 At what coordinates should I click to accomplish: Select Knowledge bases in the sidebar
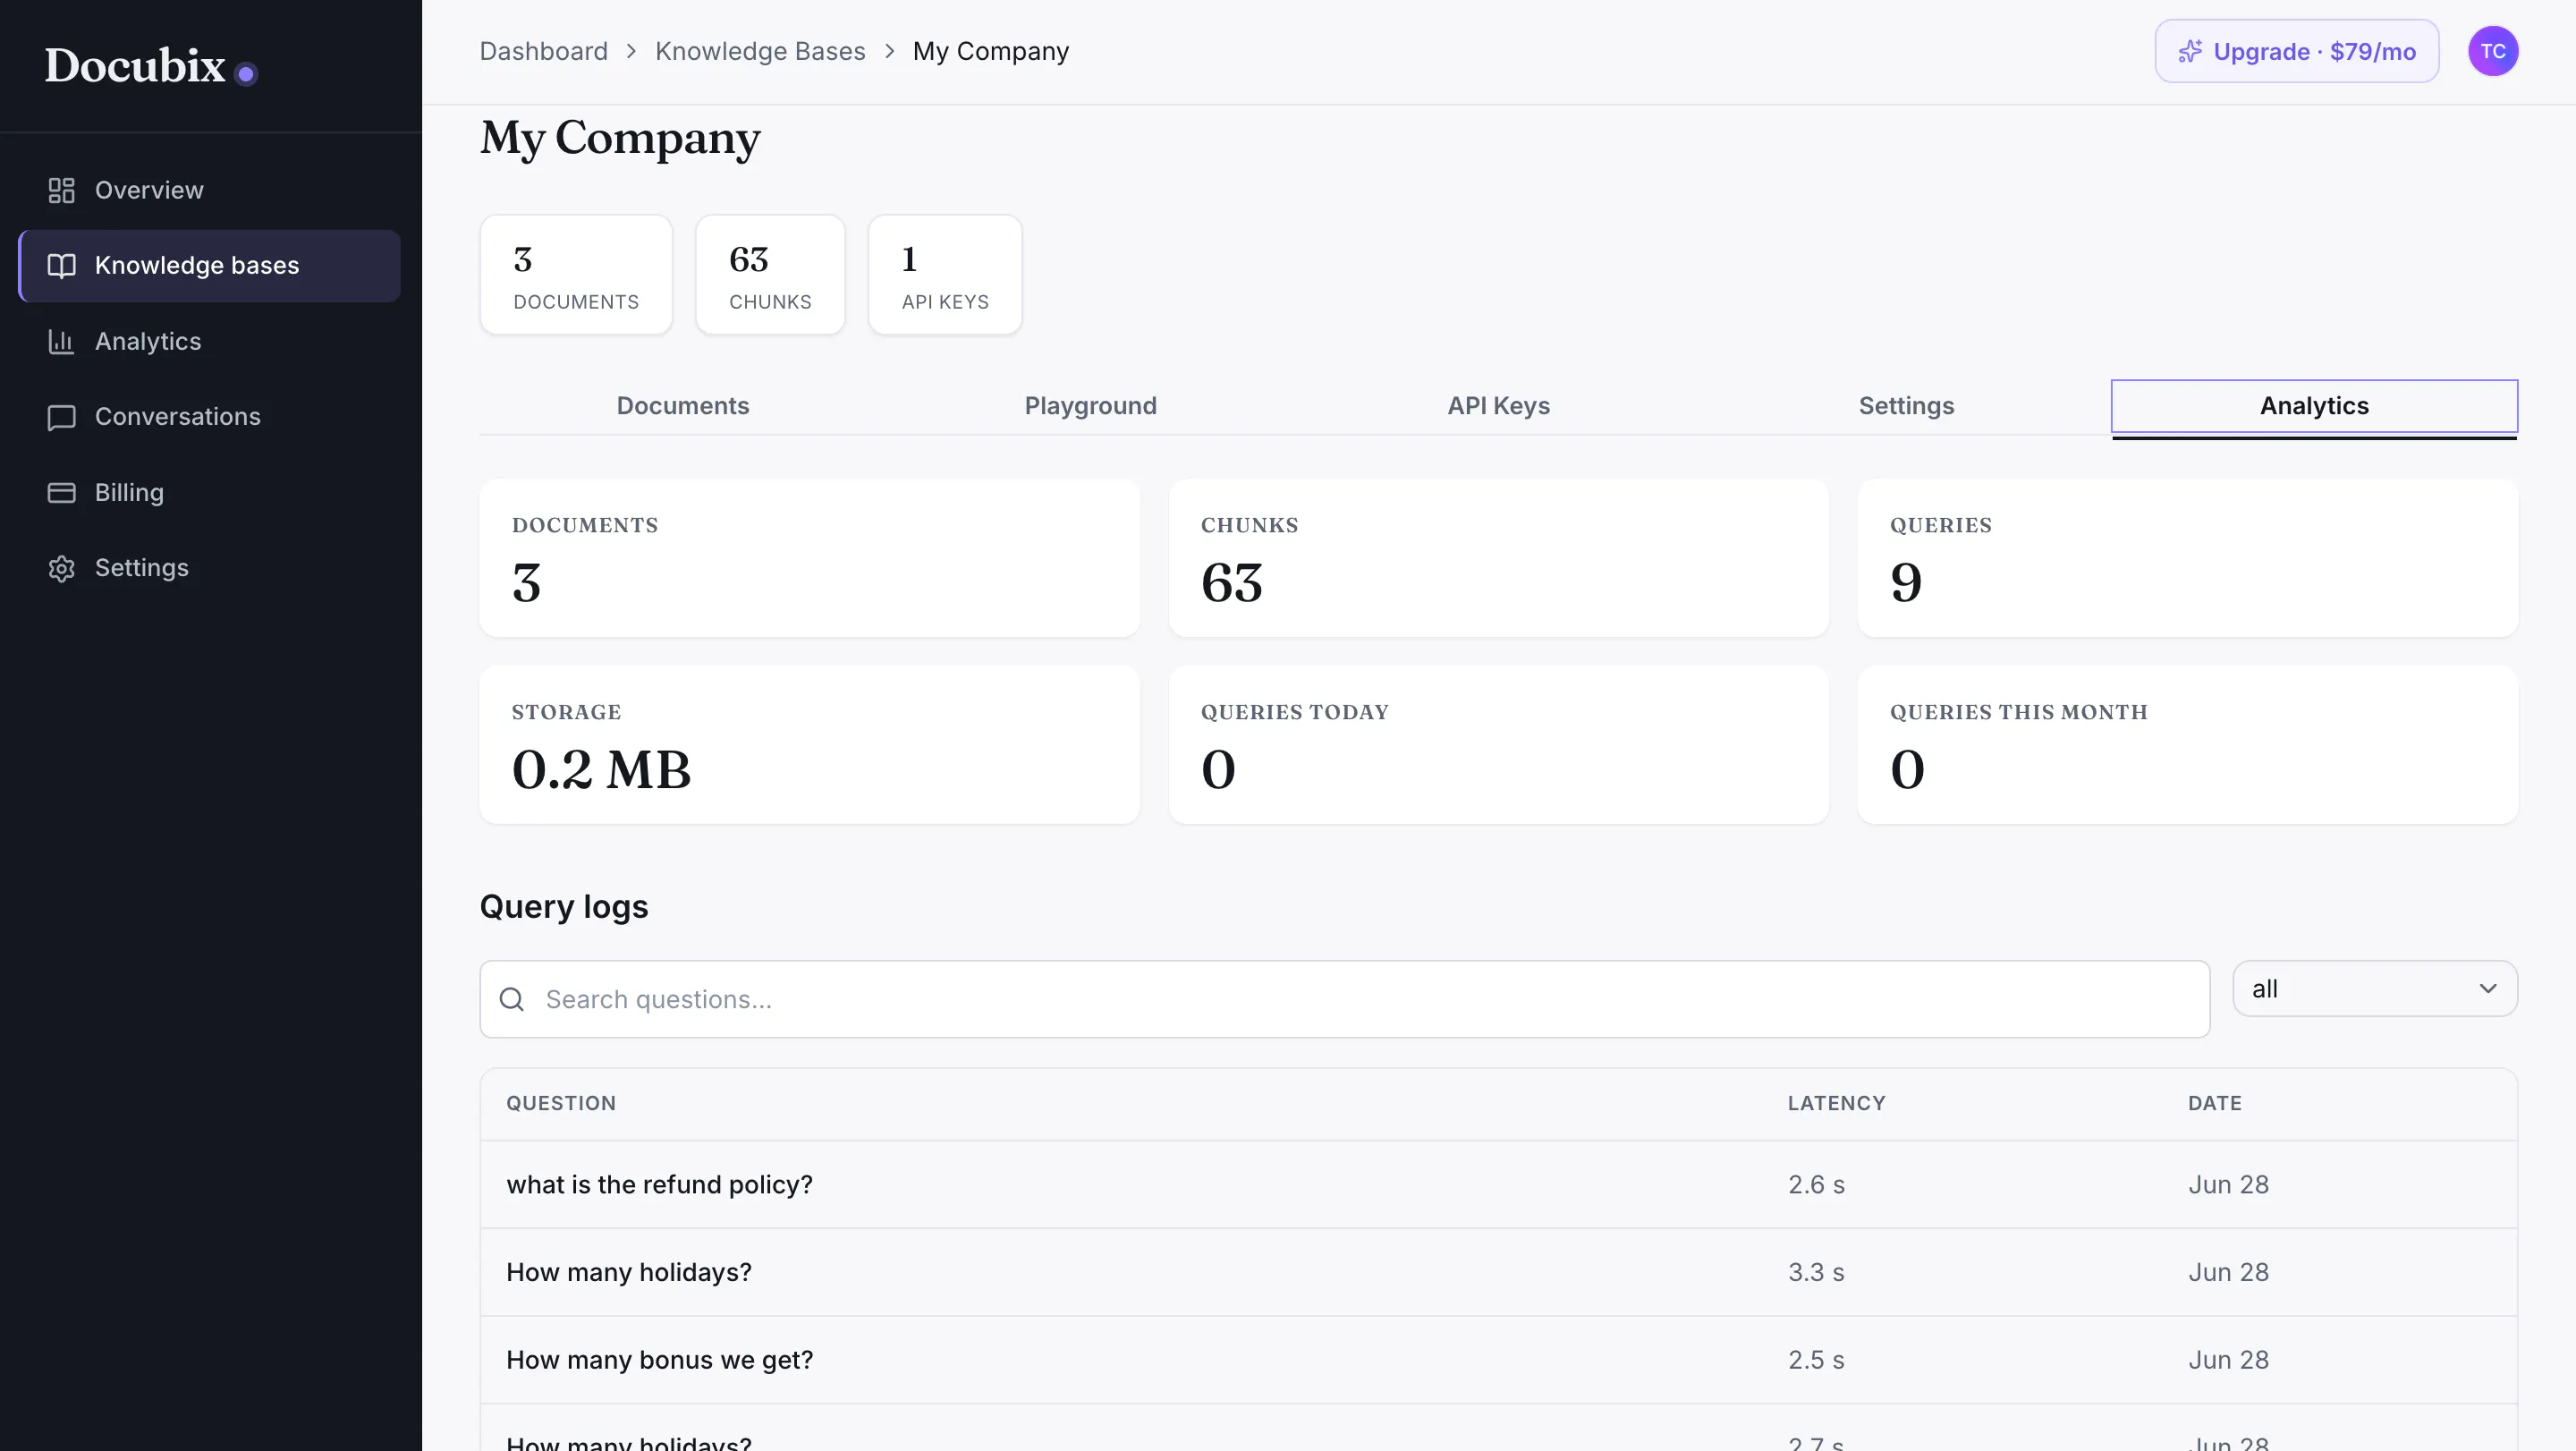point(210,266)
